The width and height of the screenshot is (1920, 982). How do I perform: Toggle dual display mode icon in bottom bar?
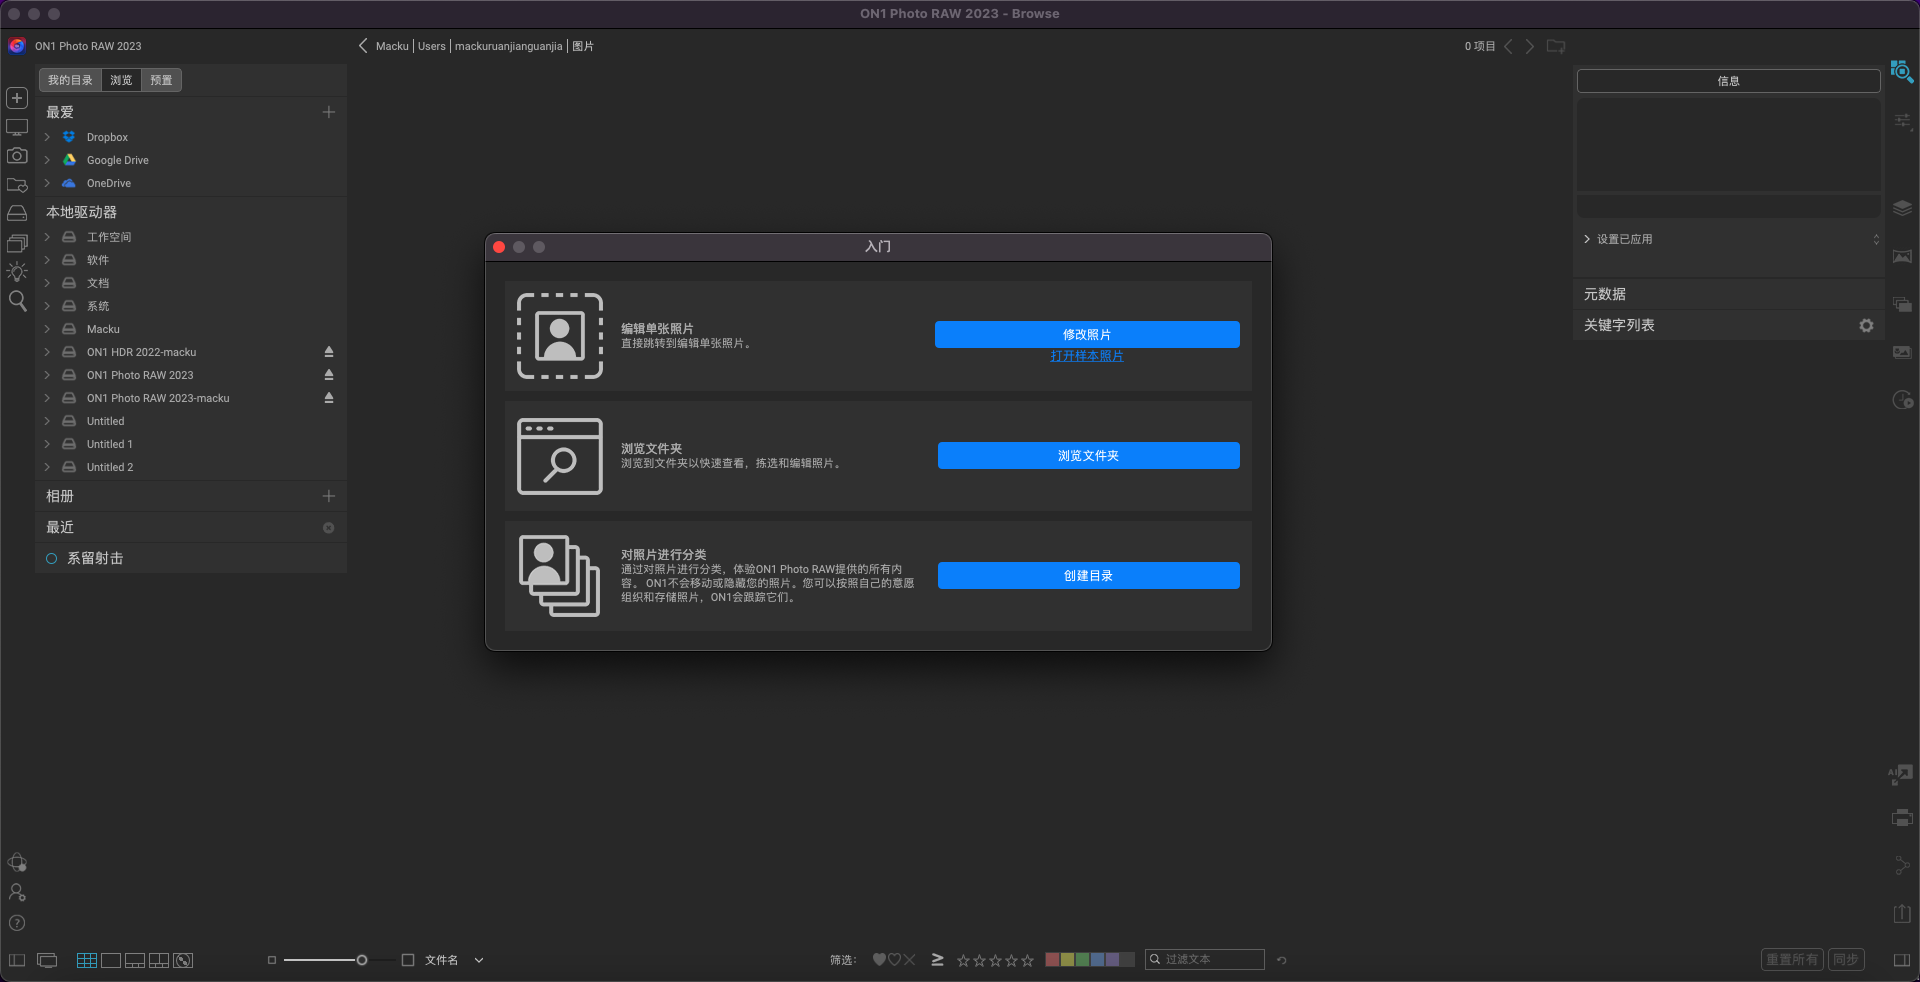click(47, 960)
